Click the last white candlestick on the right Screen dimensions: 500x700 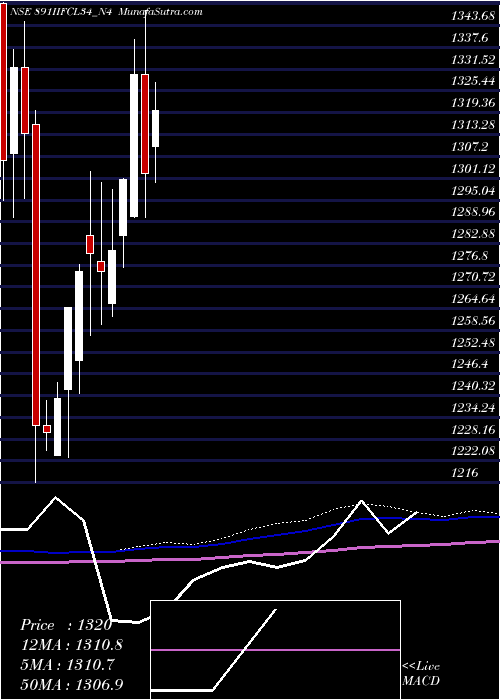(x=155, y=129)
